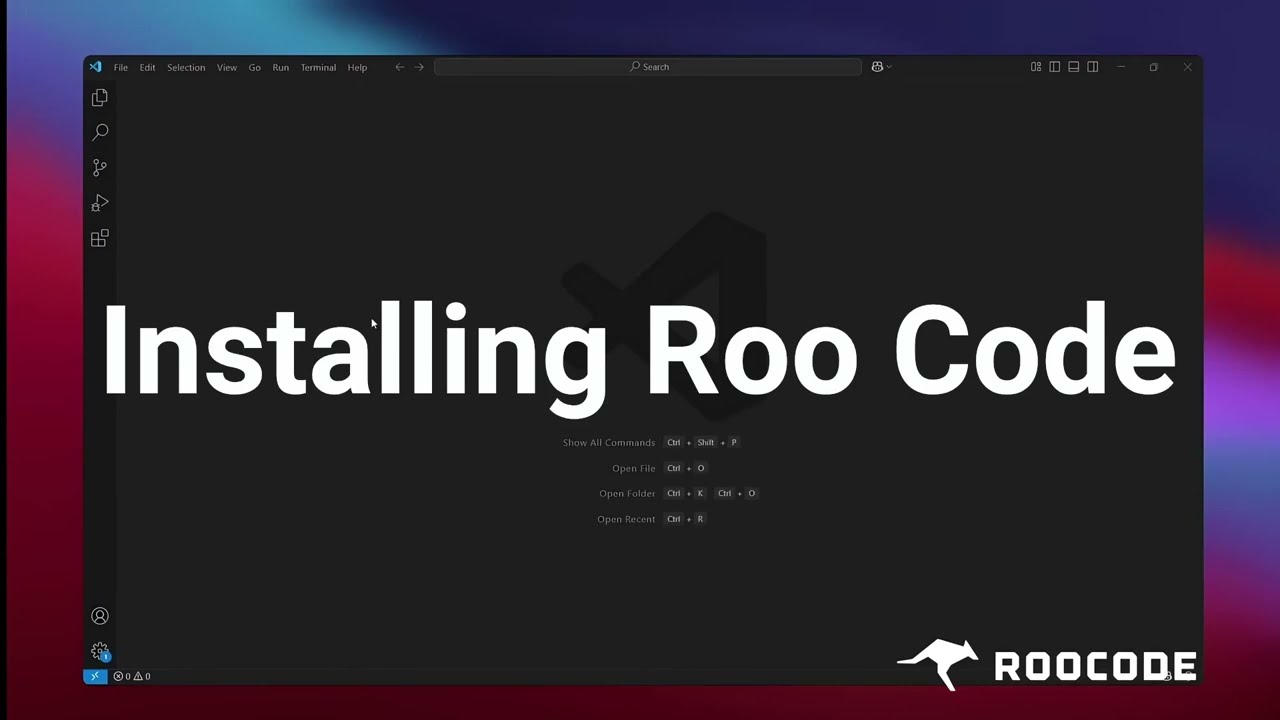Click the errors and warnings status bar item

[x=131, y=676]
